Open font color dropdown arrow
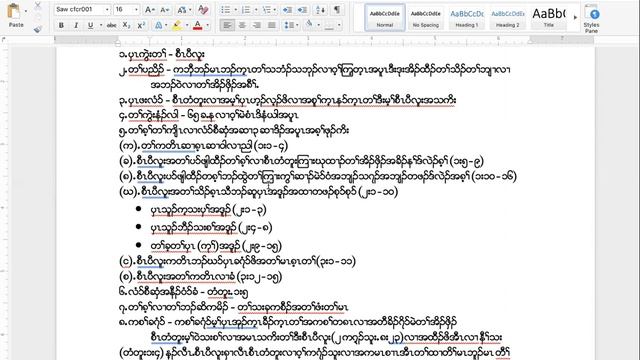Screen dimensions: 640x360 pyautogui.click(x=207, y=25)
